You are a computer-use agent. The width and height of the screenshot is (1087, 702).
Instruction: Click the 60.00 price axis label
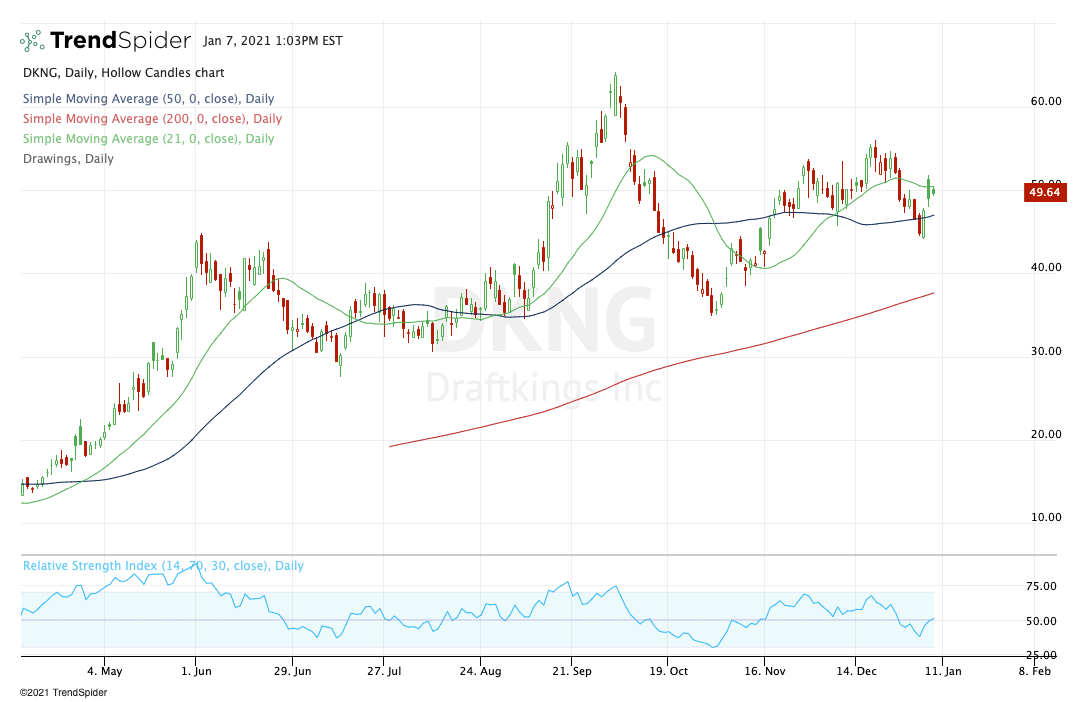point(1046,101)
